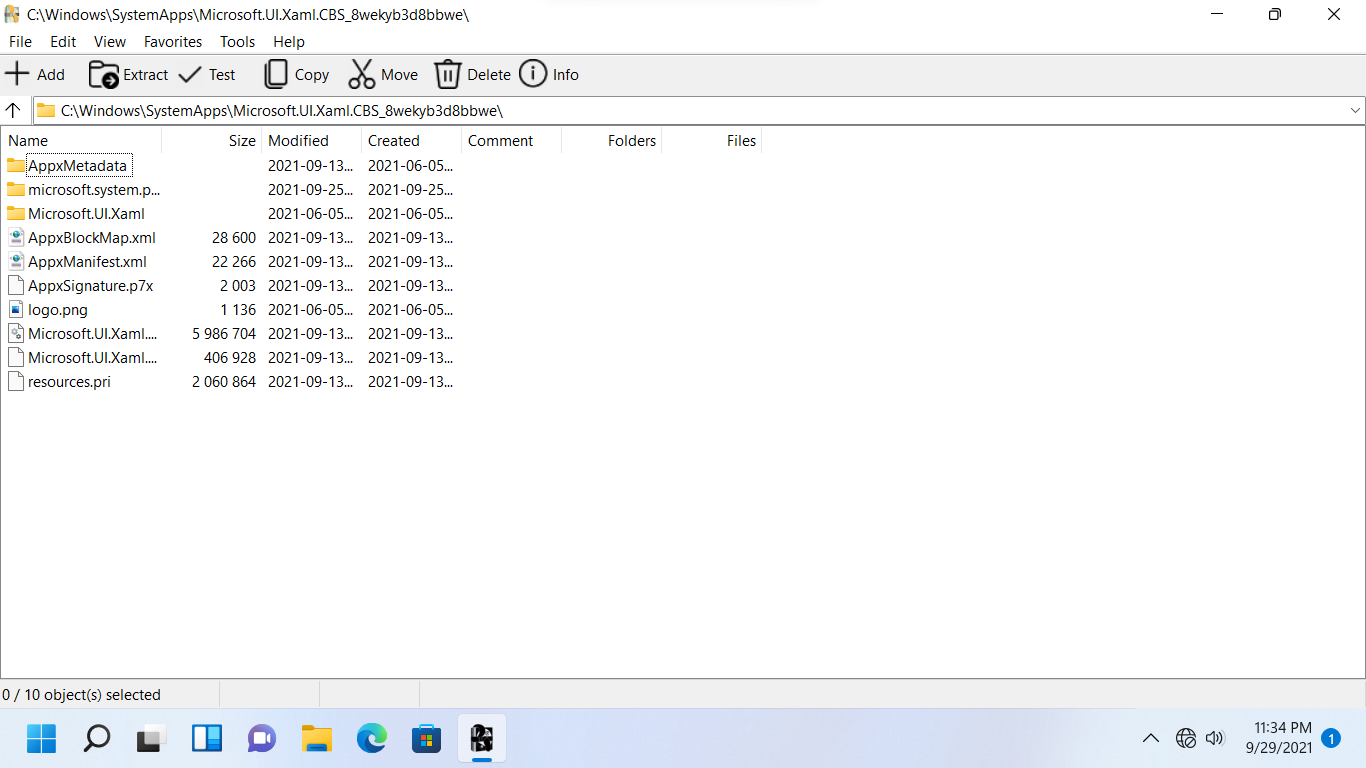Sort by the Created column header
The height and width of the screenshot is (768, 1366).
tap(412, 141)
